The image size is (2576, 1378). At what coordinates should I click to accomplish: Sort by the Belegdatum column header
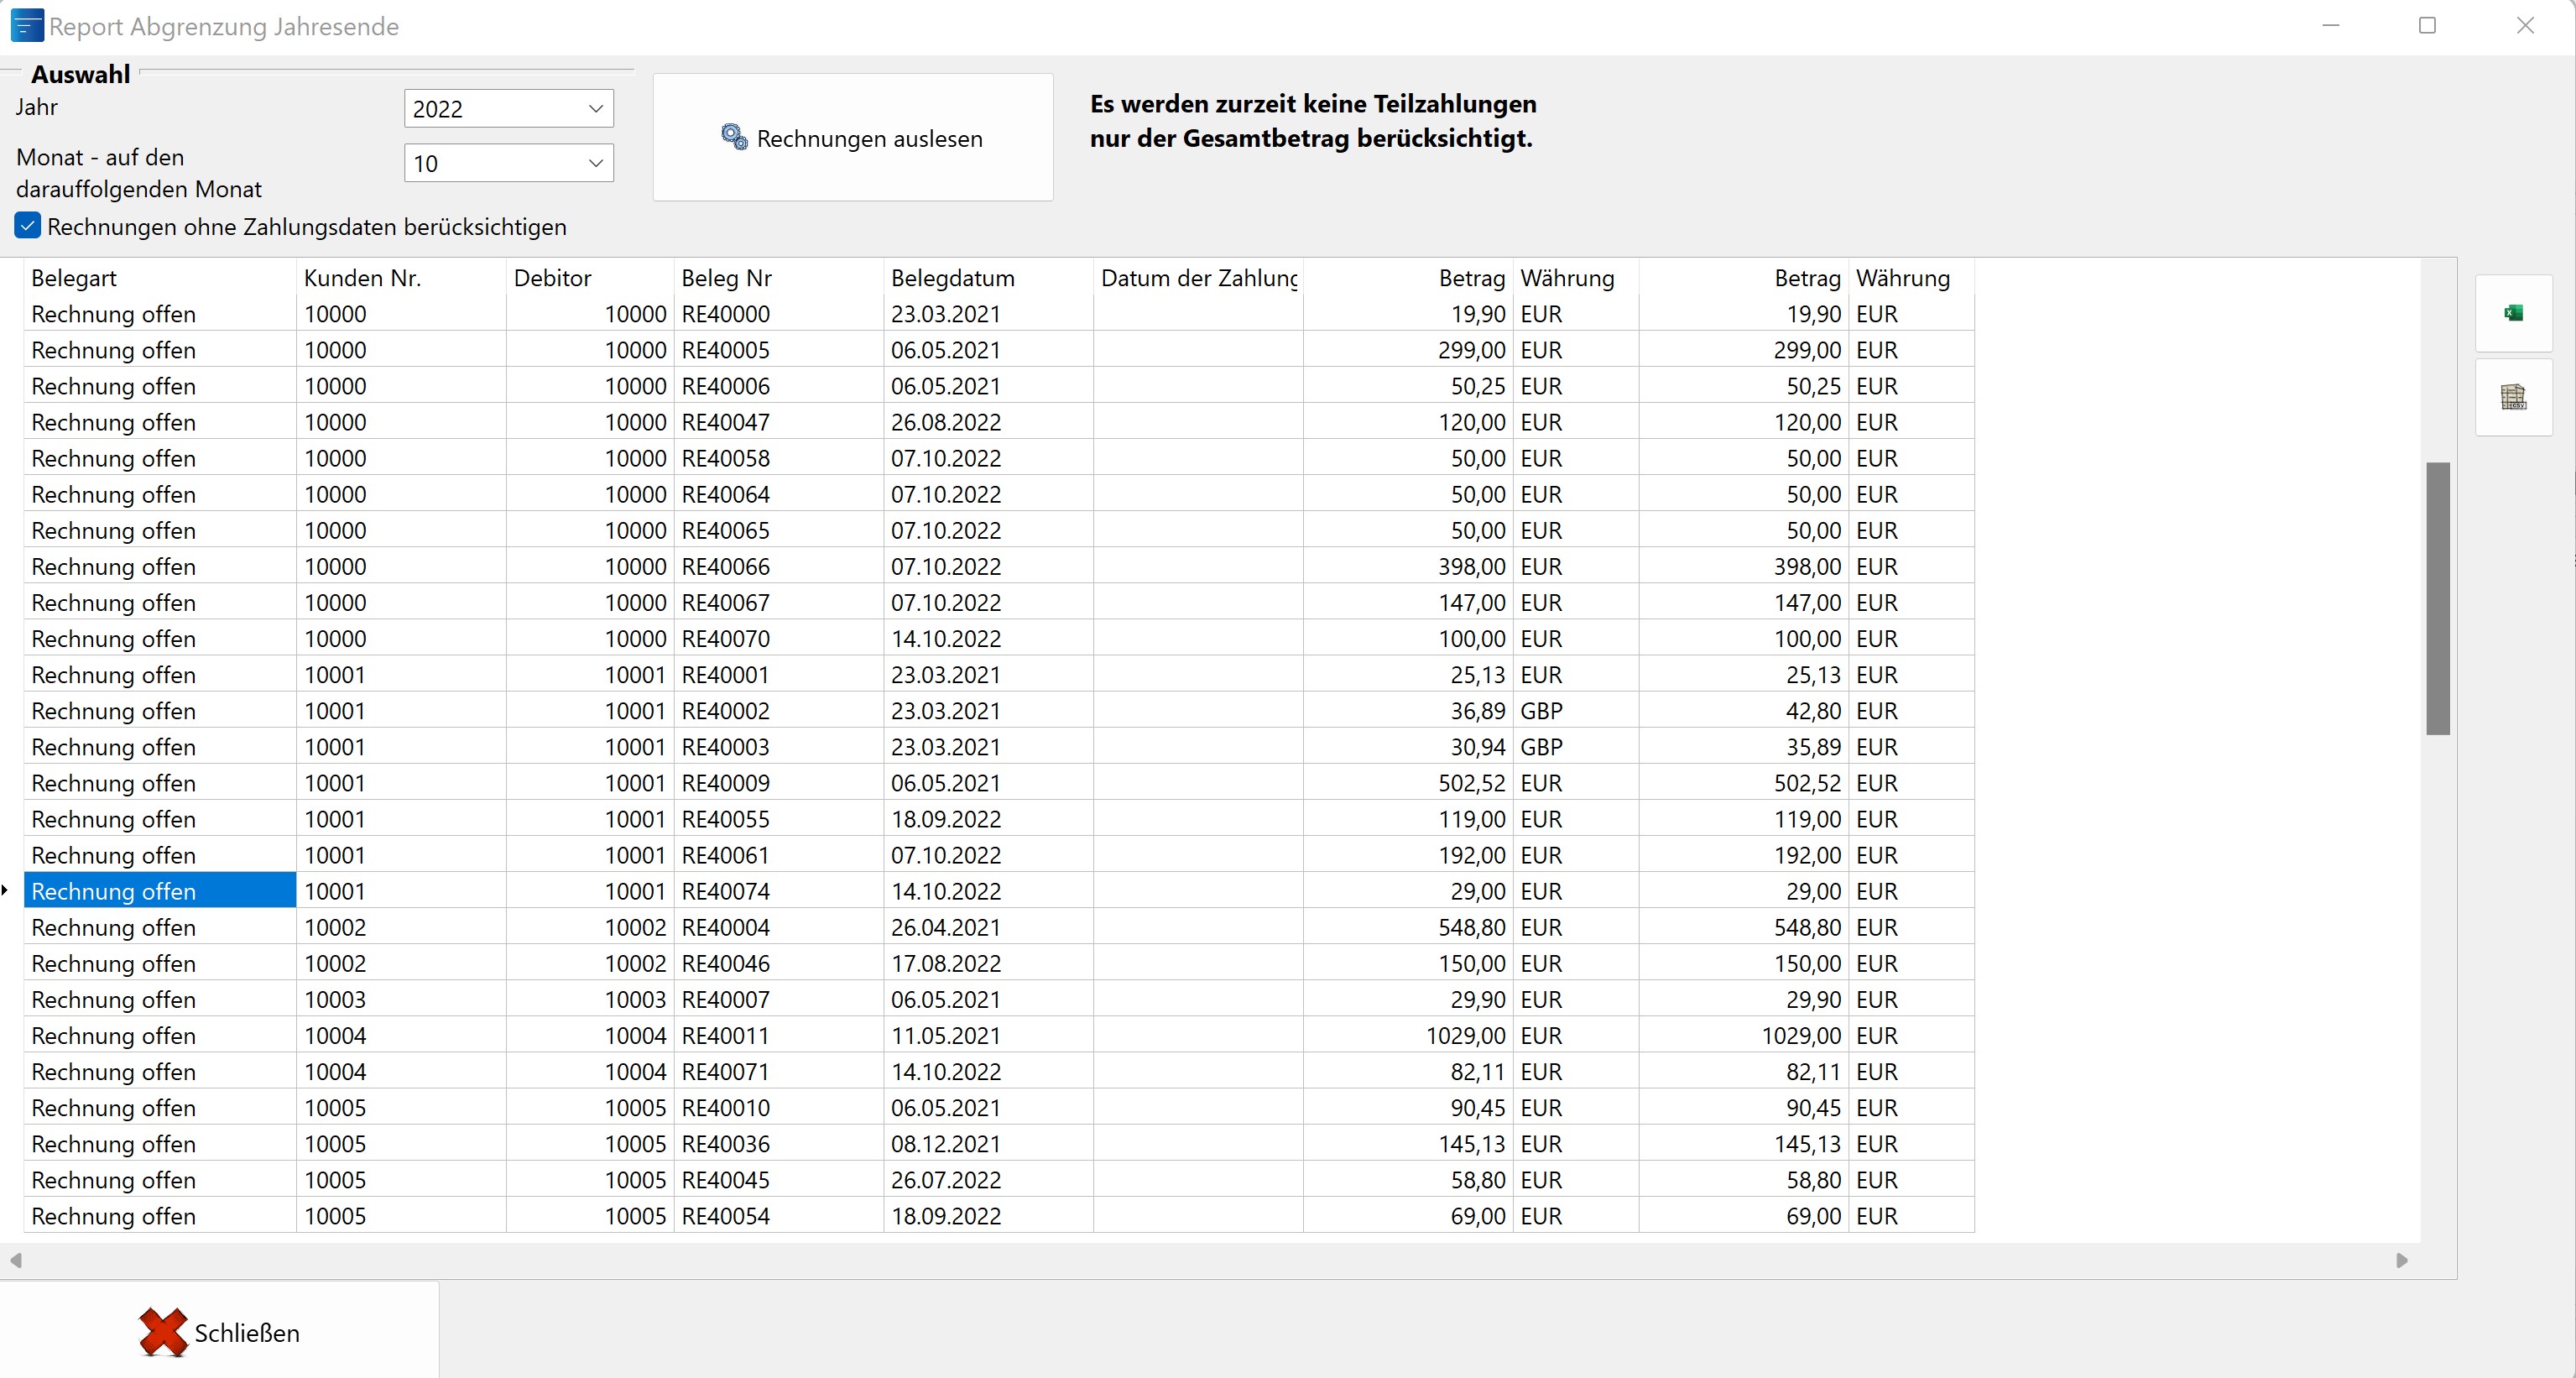(989, 277)
